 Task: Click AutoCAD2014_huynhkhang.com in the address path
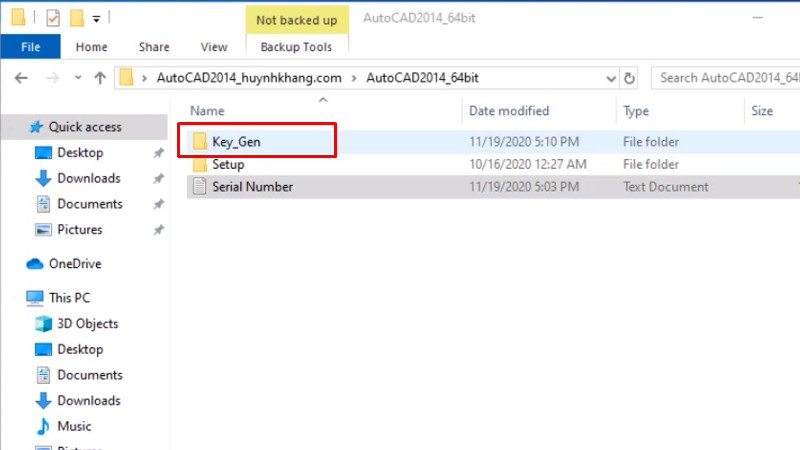click(x=249, y=78)
